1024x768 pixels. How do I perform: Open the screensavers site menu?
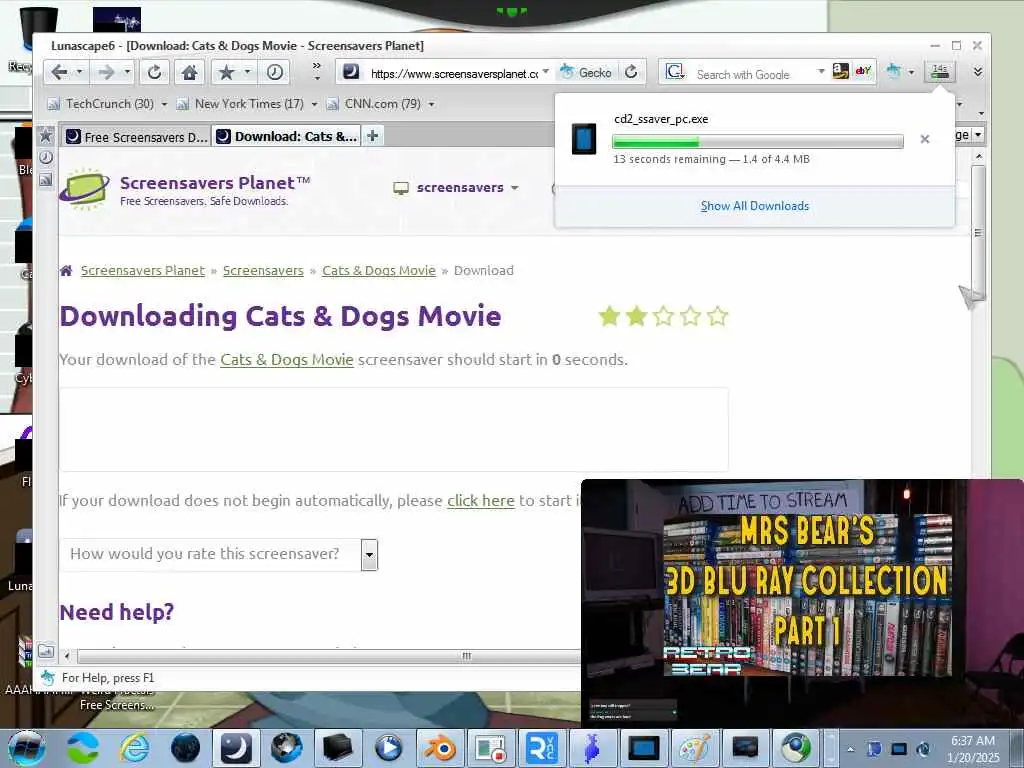point(456,188)
